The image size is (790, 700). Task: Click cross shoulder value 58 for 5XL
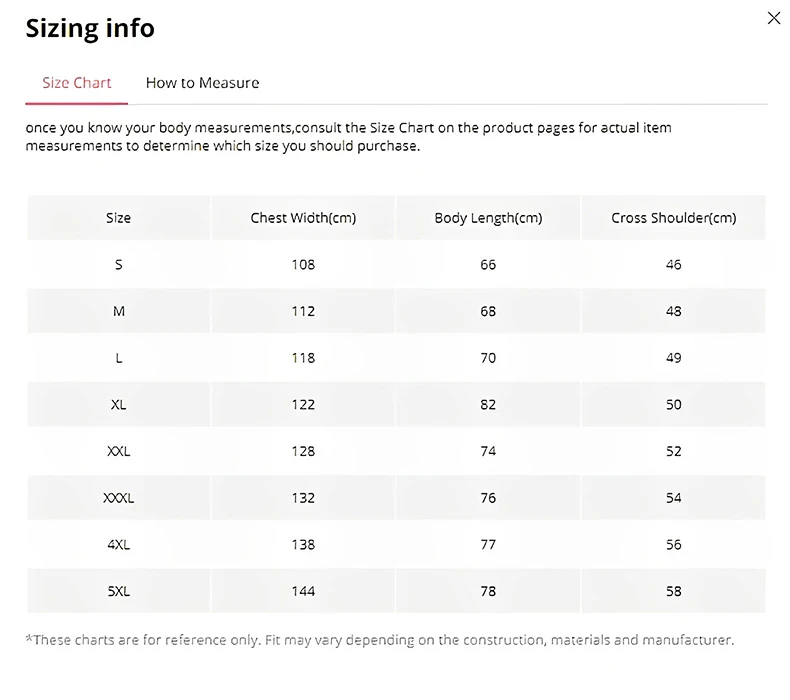click(673, 591)
